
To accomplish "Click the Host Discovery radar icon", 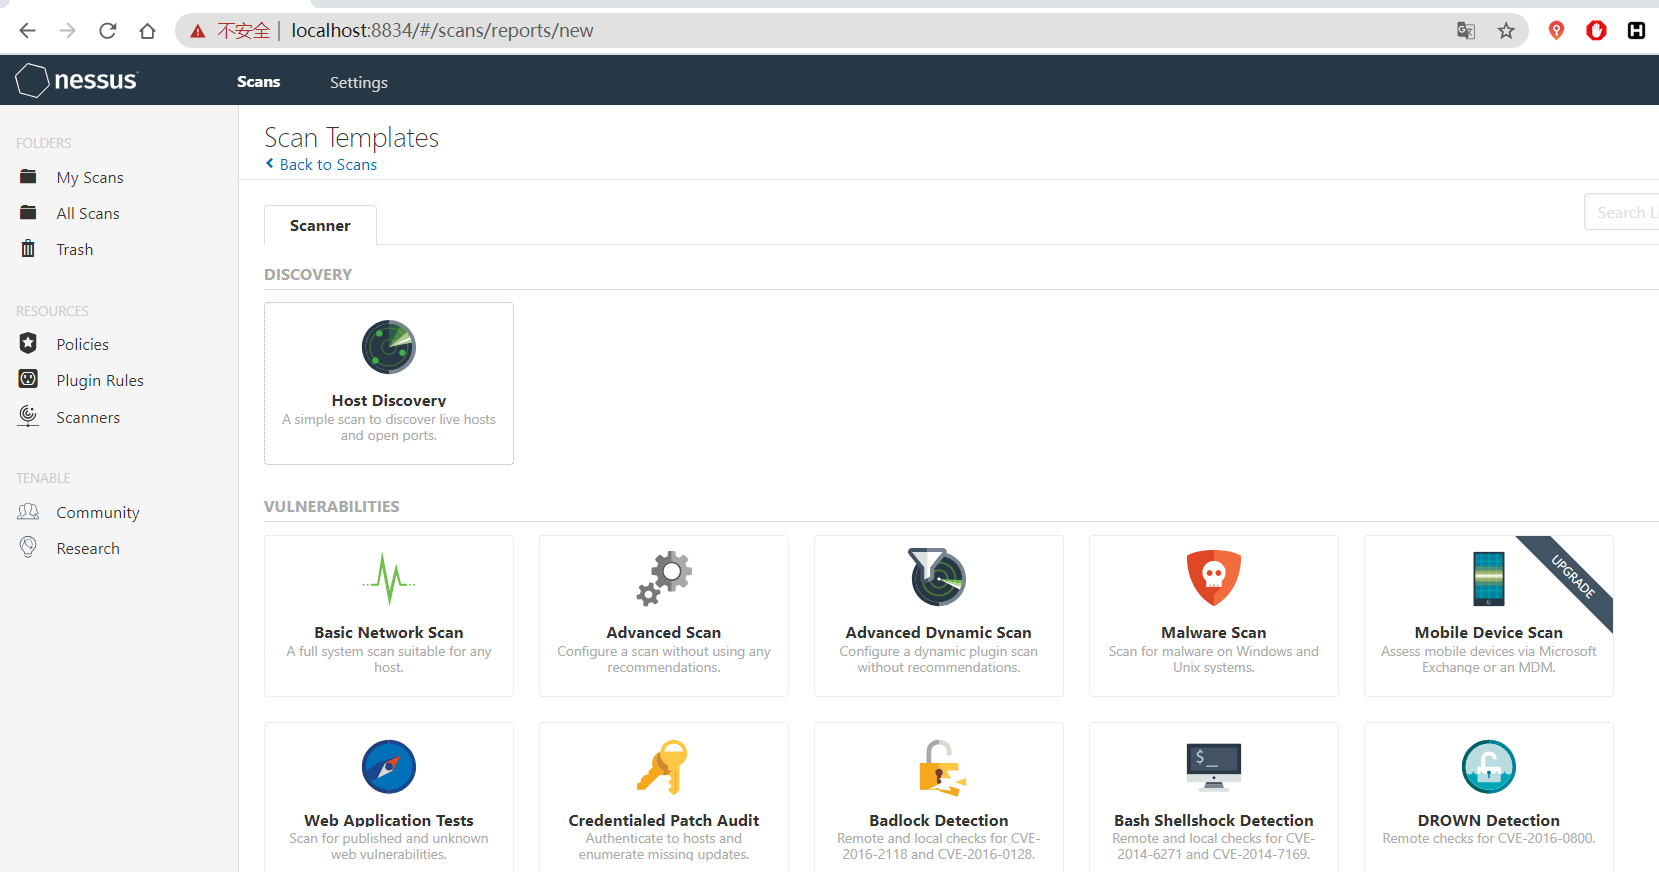I will pyautogui.click(x=389, y=347).
